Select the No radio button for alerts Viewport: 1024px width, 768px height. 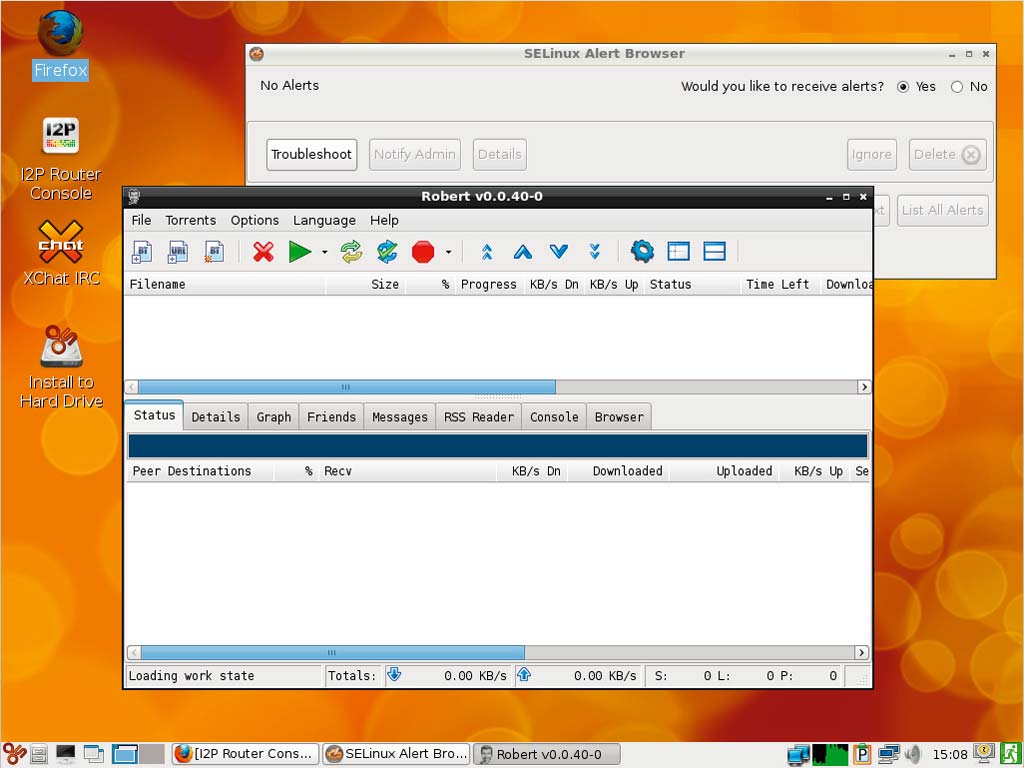click(x=957, y=87)
